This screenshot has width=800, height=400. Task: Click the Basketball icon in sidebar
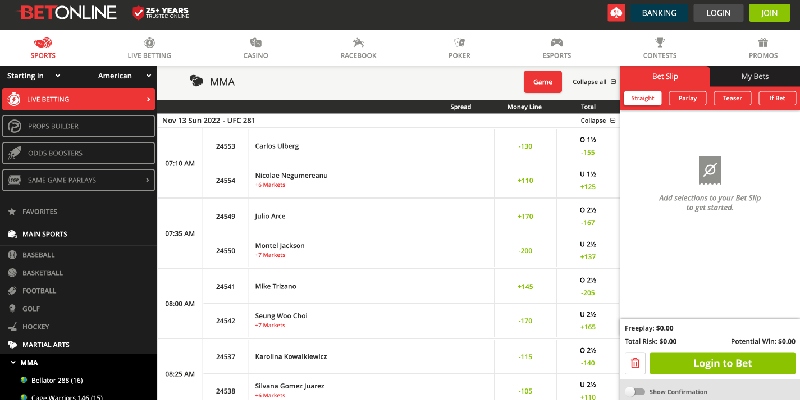click(12, 272)
